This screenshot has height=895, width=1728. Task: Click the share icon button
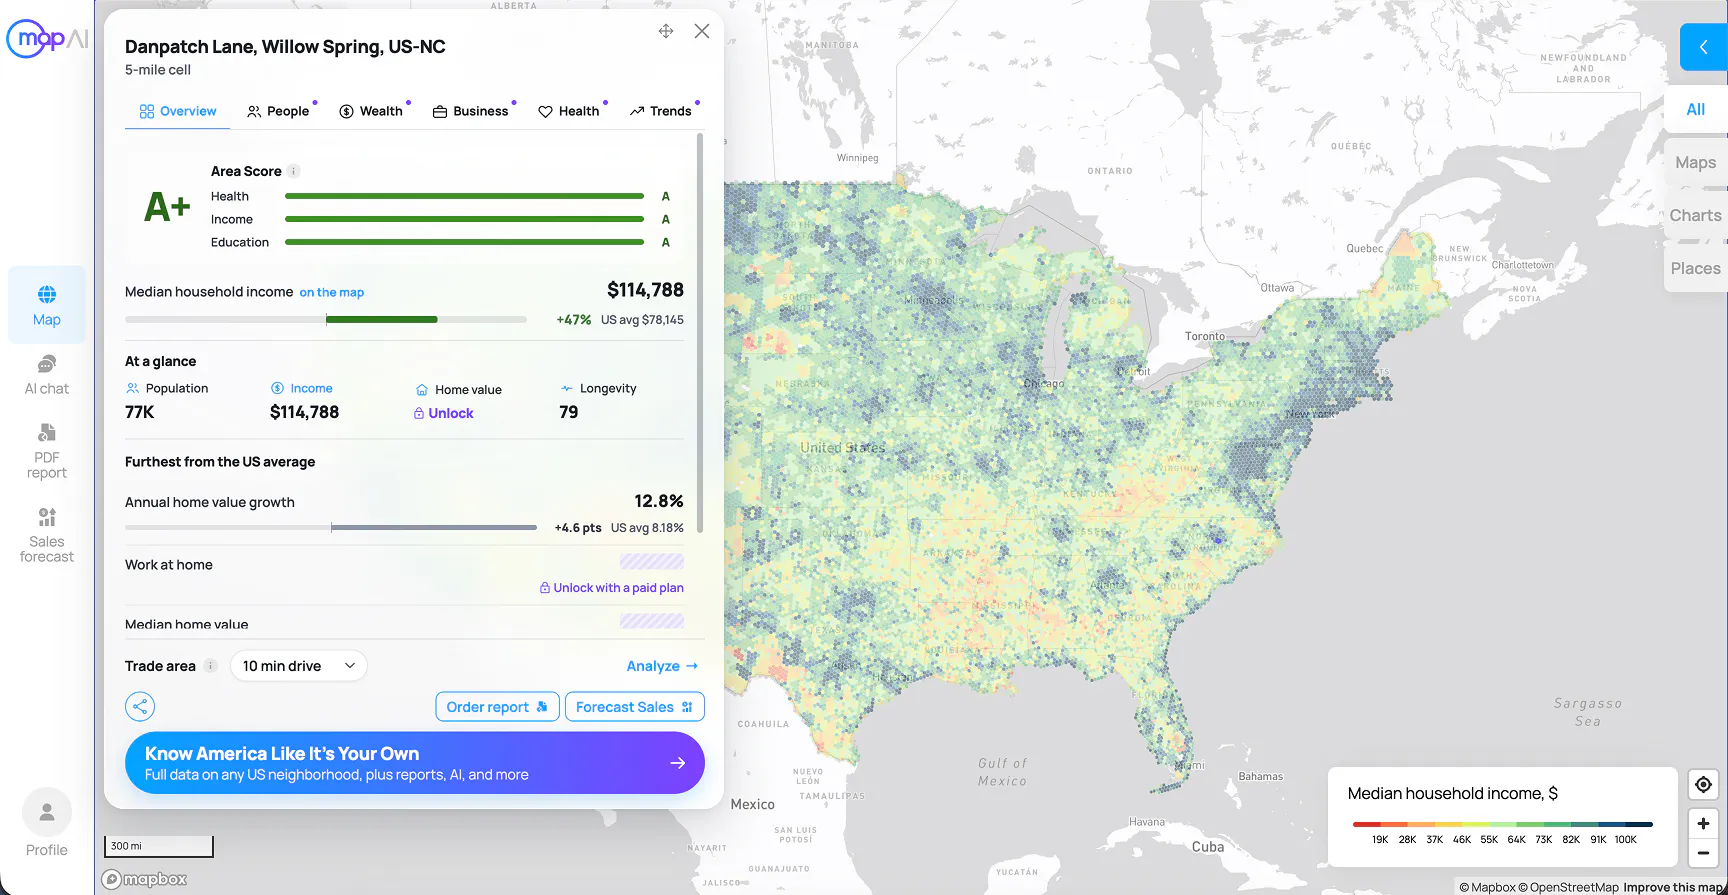pos(140,707)
